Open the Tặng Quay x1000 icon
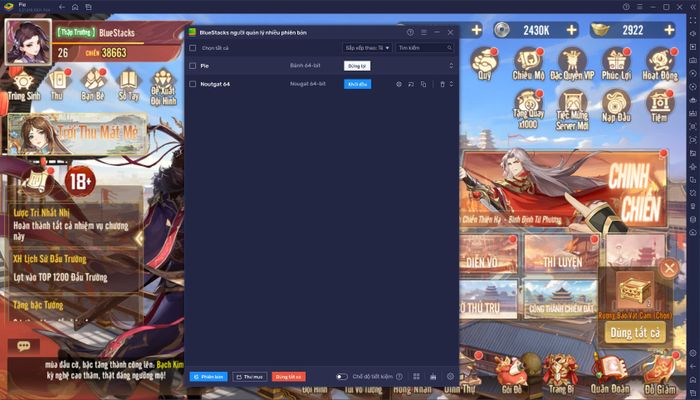This screenshot has height=400, width=700. click(528, 109)
